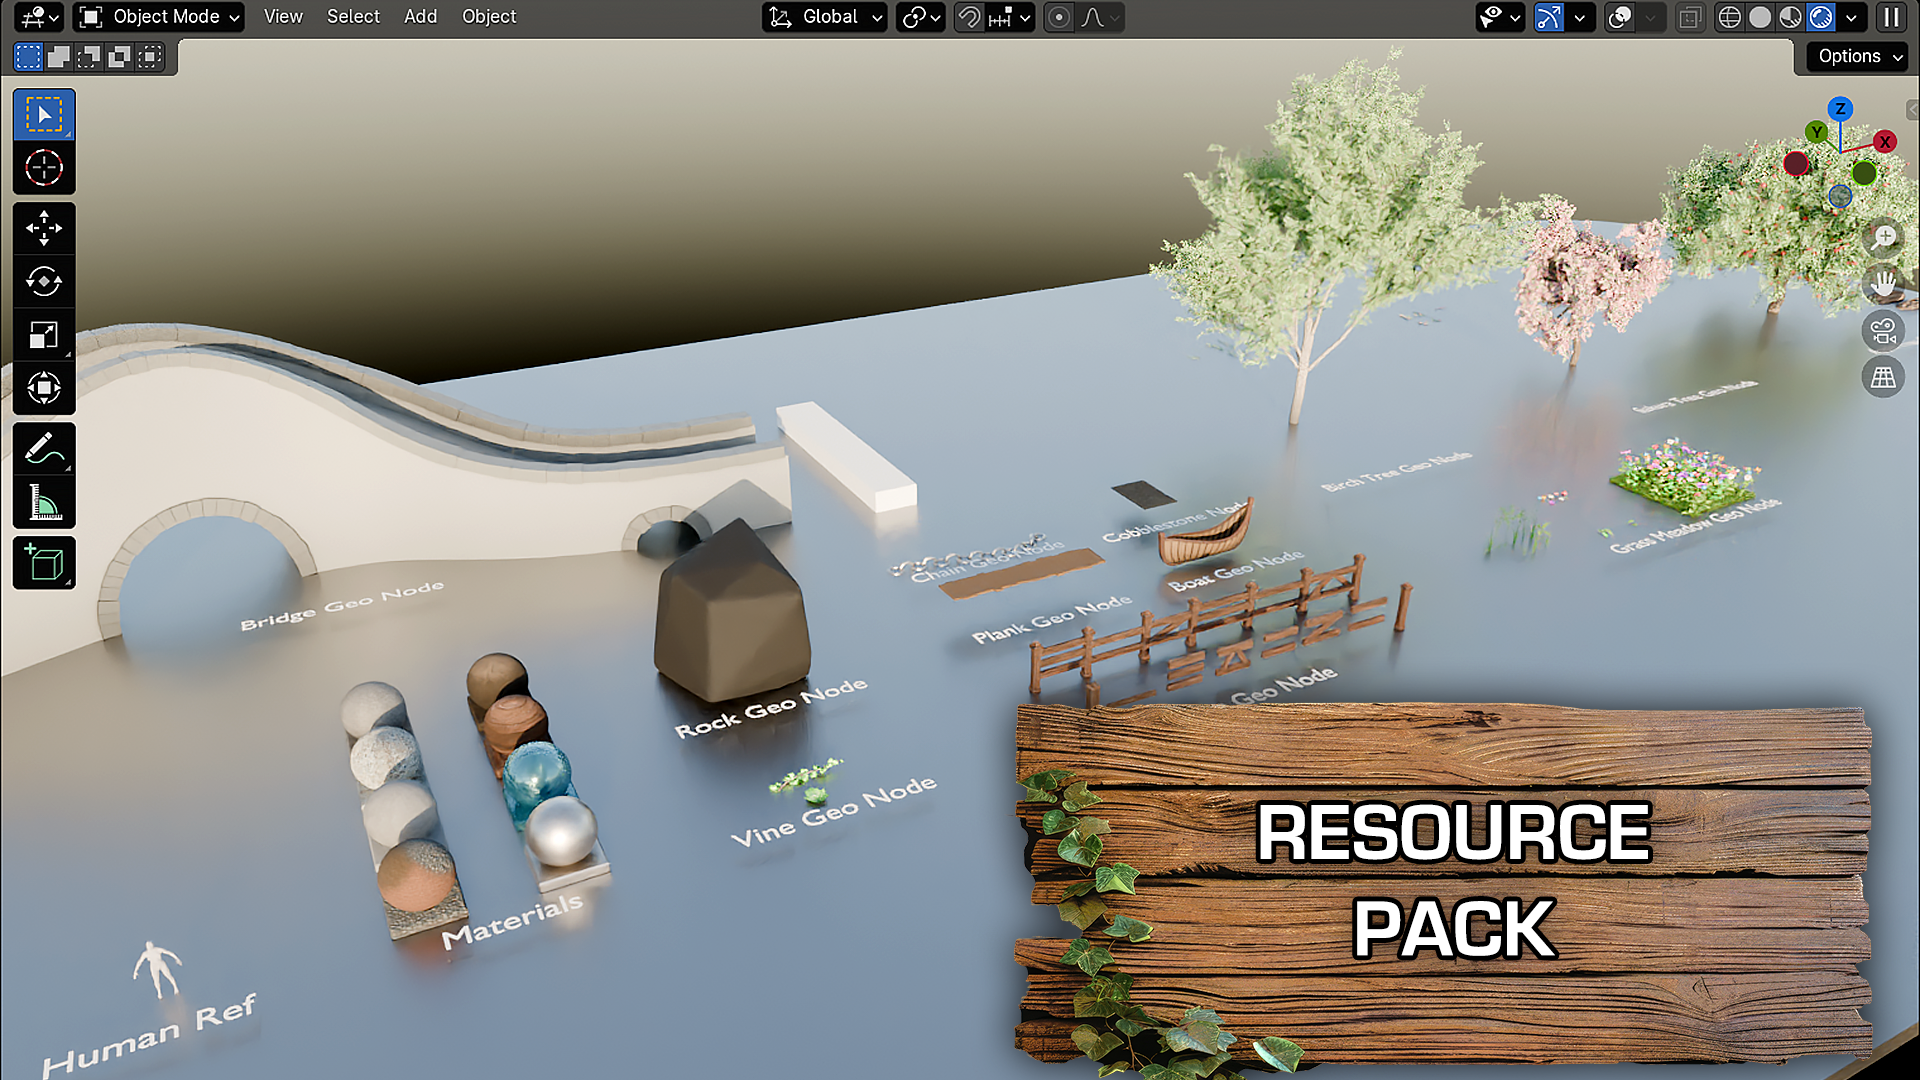The image size is (1920, 1080).
Task: Activate the Move tool
Action: pyautogui.click(x=44, y=228)
